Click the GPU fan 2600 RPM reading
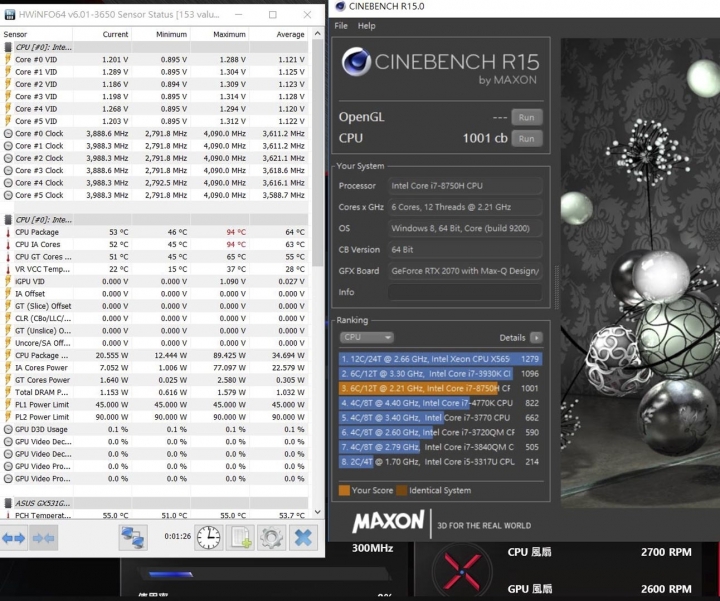The image size is (720, 601). click(666, 589)
